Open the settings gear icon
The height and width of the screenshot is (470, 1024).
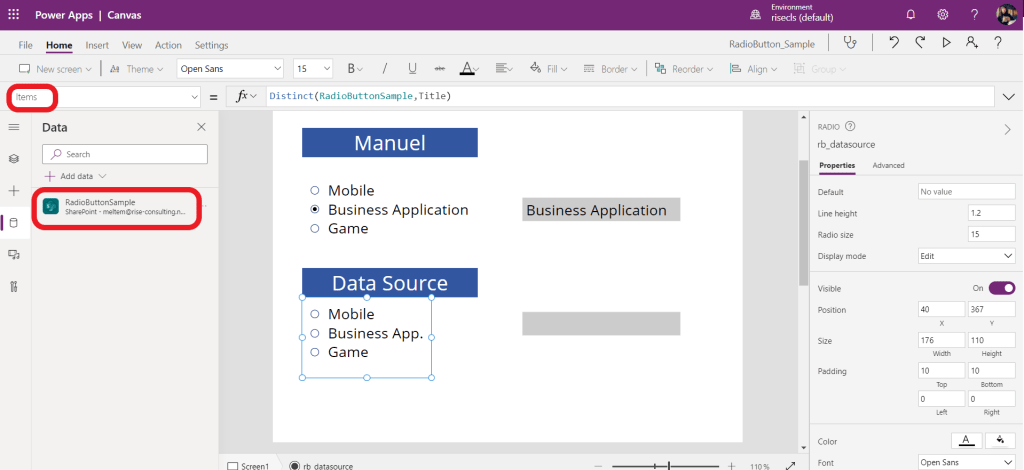tap(942, 14)
